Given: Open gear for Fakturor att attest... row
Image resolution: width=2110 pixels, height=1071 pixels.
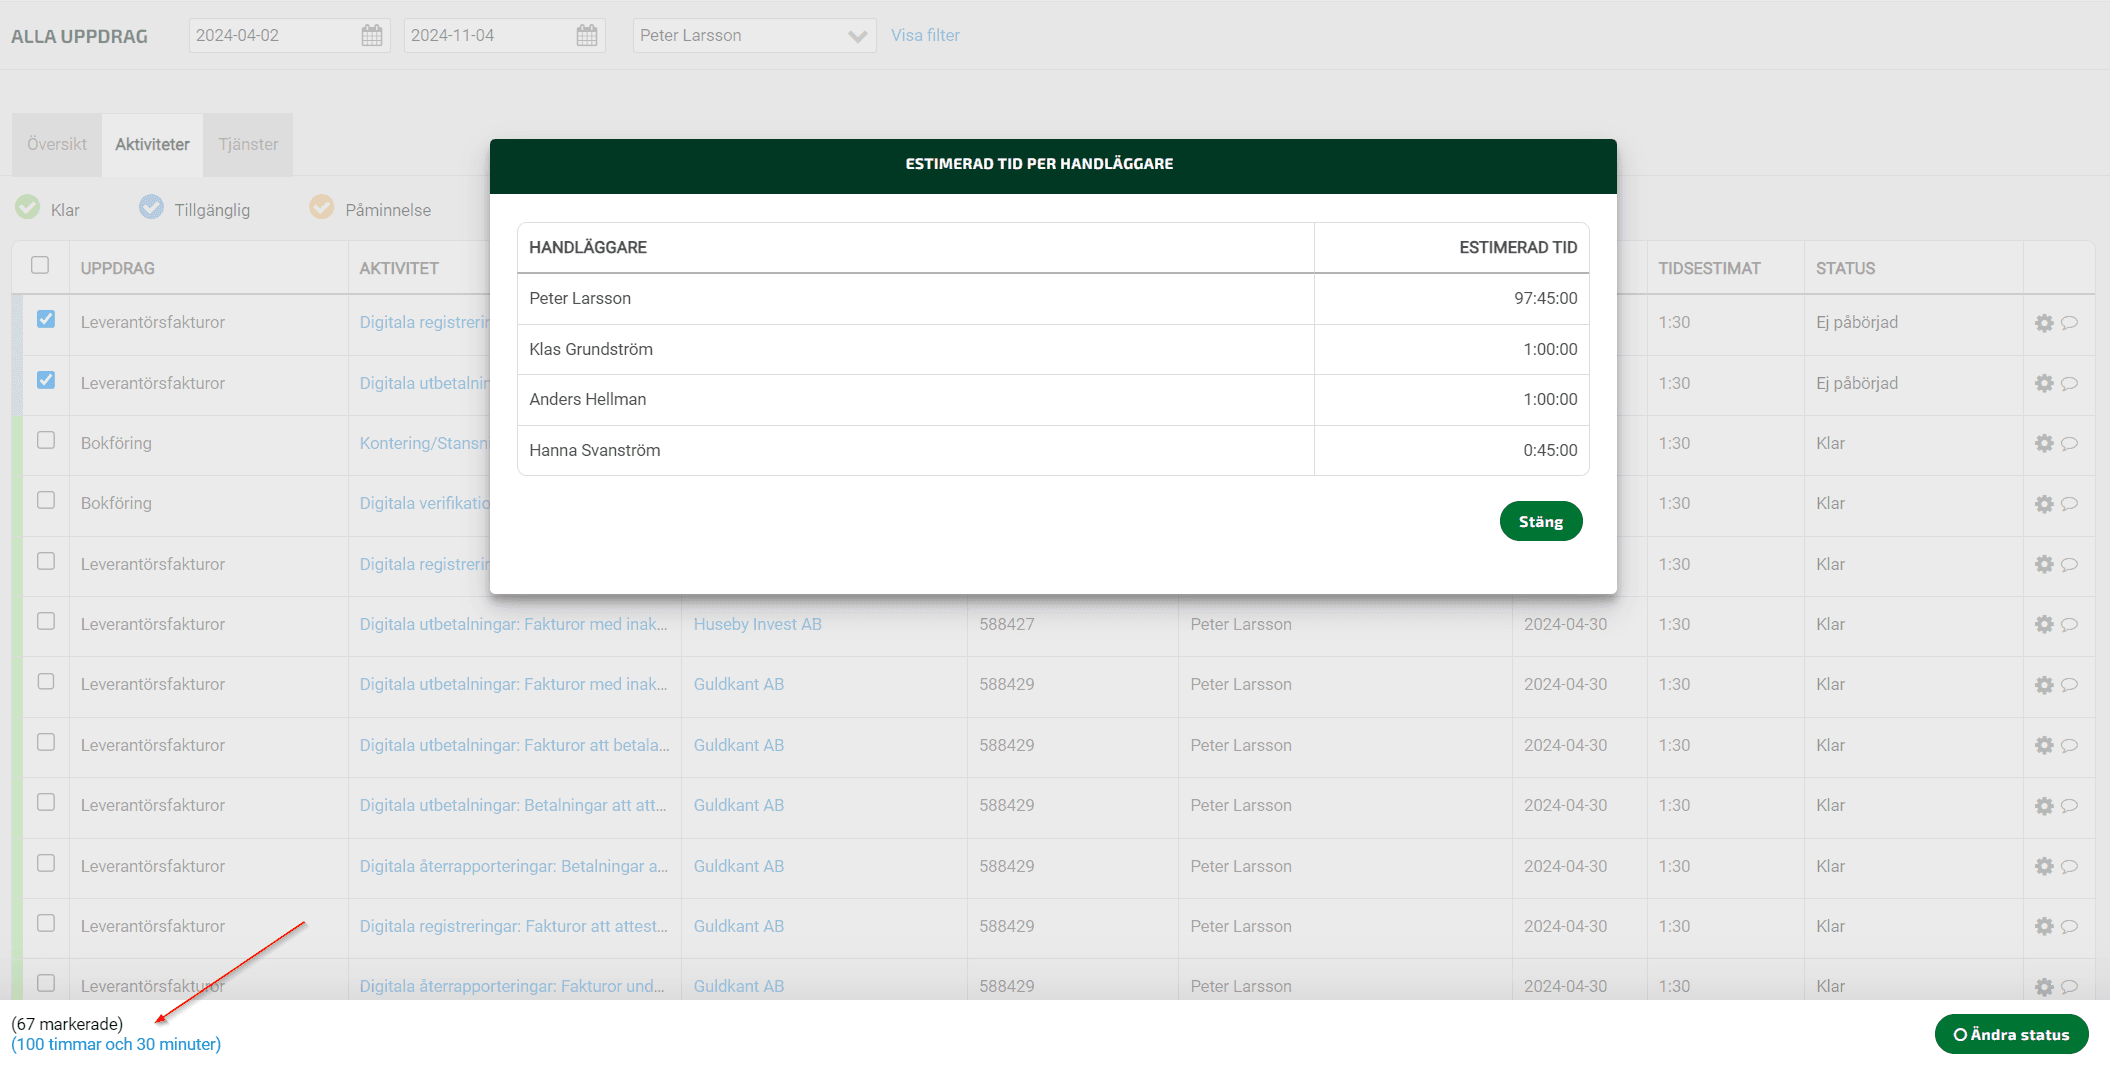Looking at the screenshot, I should point(2044,927).
